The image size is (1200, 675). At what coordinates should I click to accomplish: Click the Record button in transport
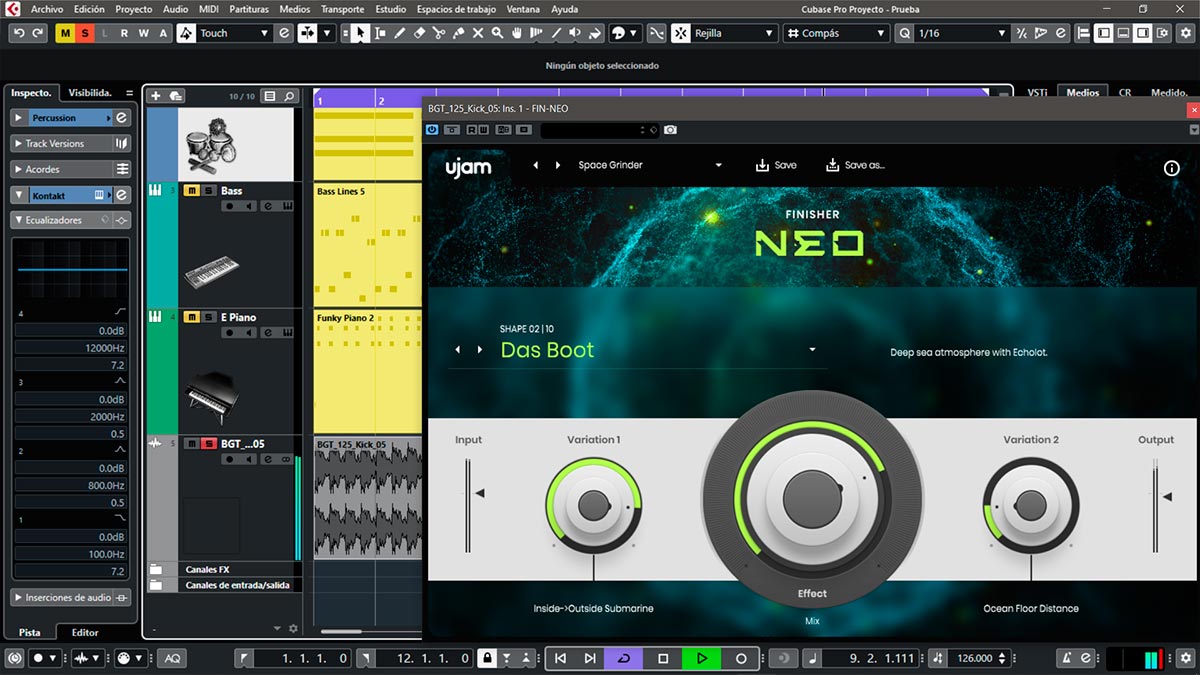tap(741, 658)
